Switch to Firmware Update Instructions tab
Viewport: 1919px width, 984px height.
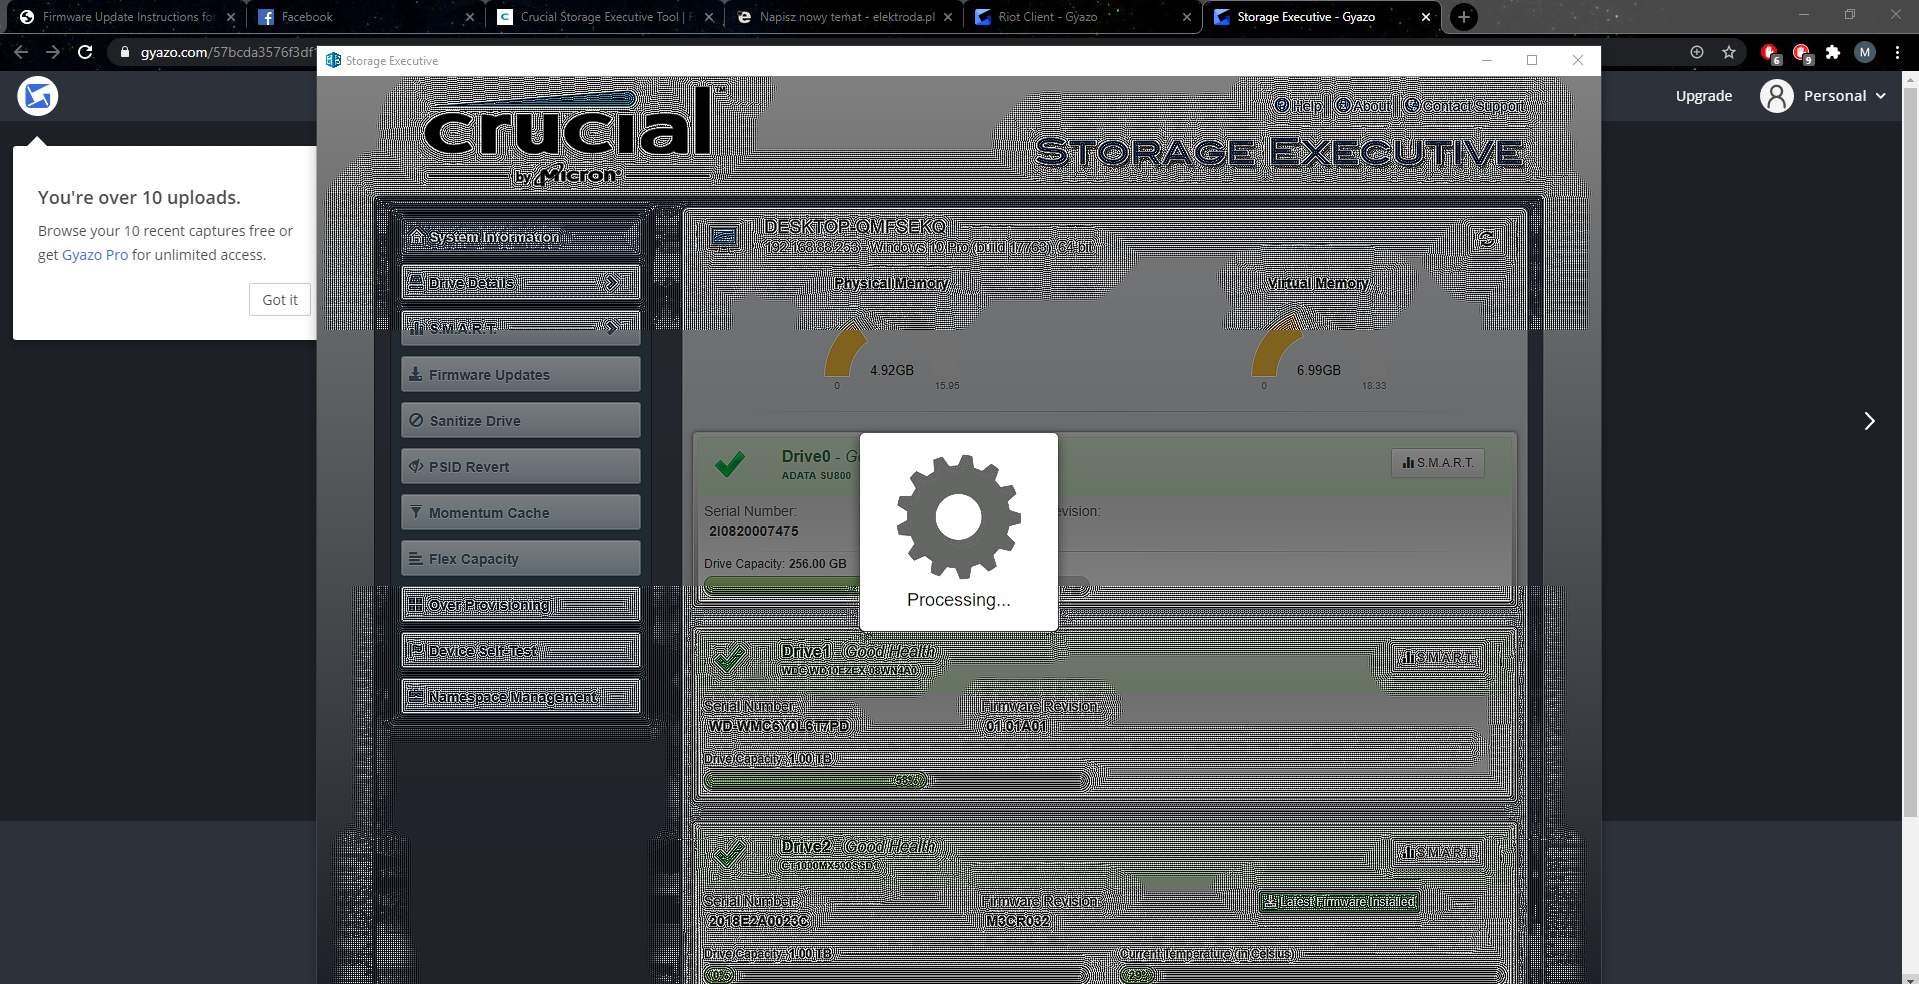click(126, 17)
